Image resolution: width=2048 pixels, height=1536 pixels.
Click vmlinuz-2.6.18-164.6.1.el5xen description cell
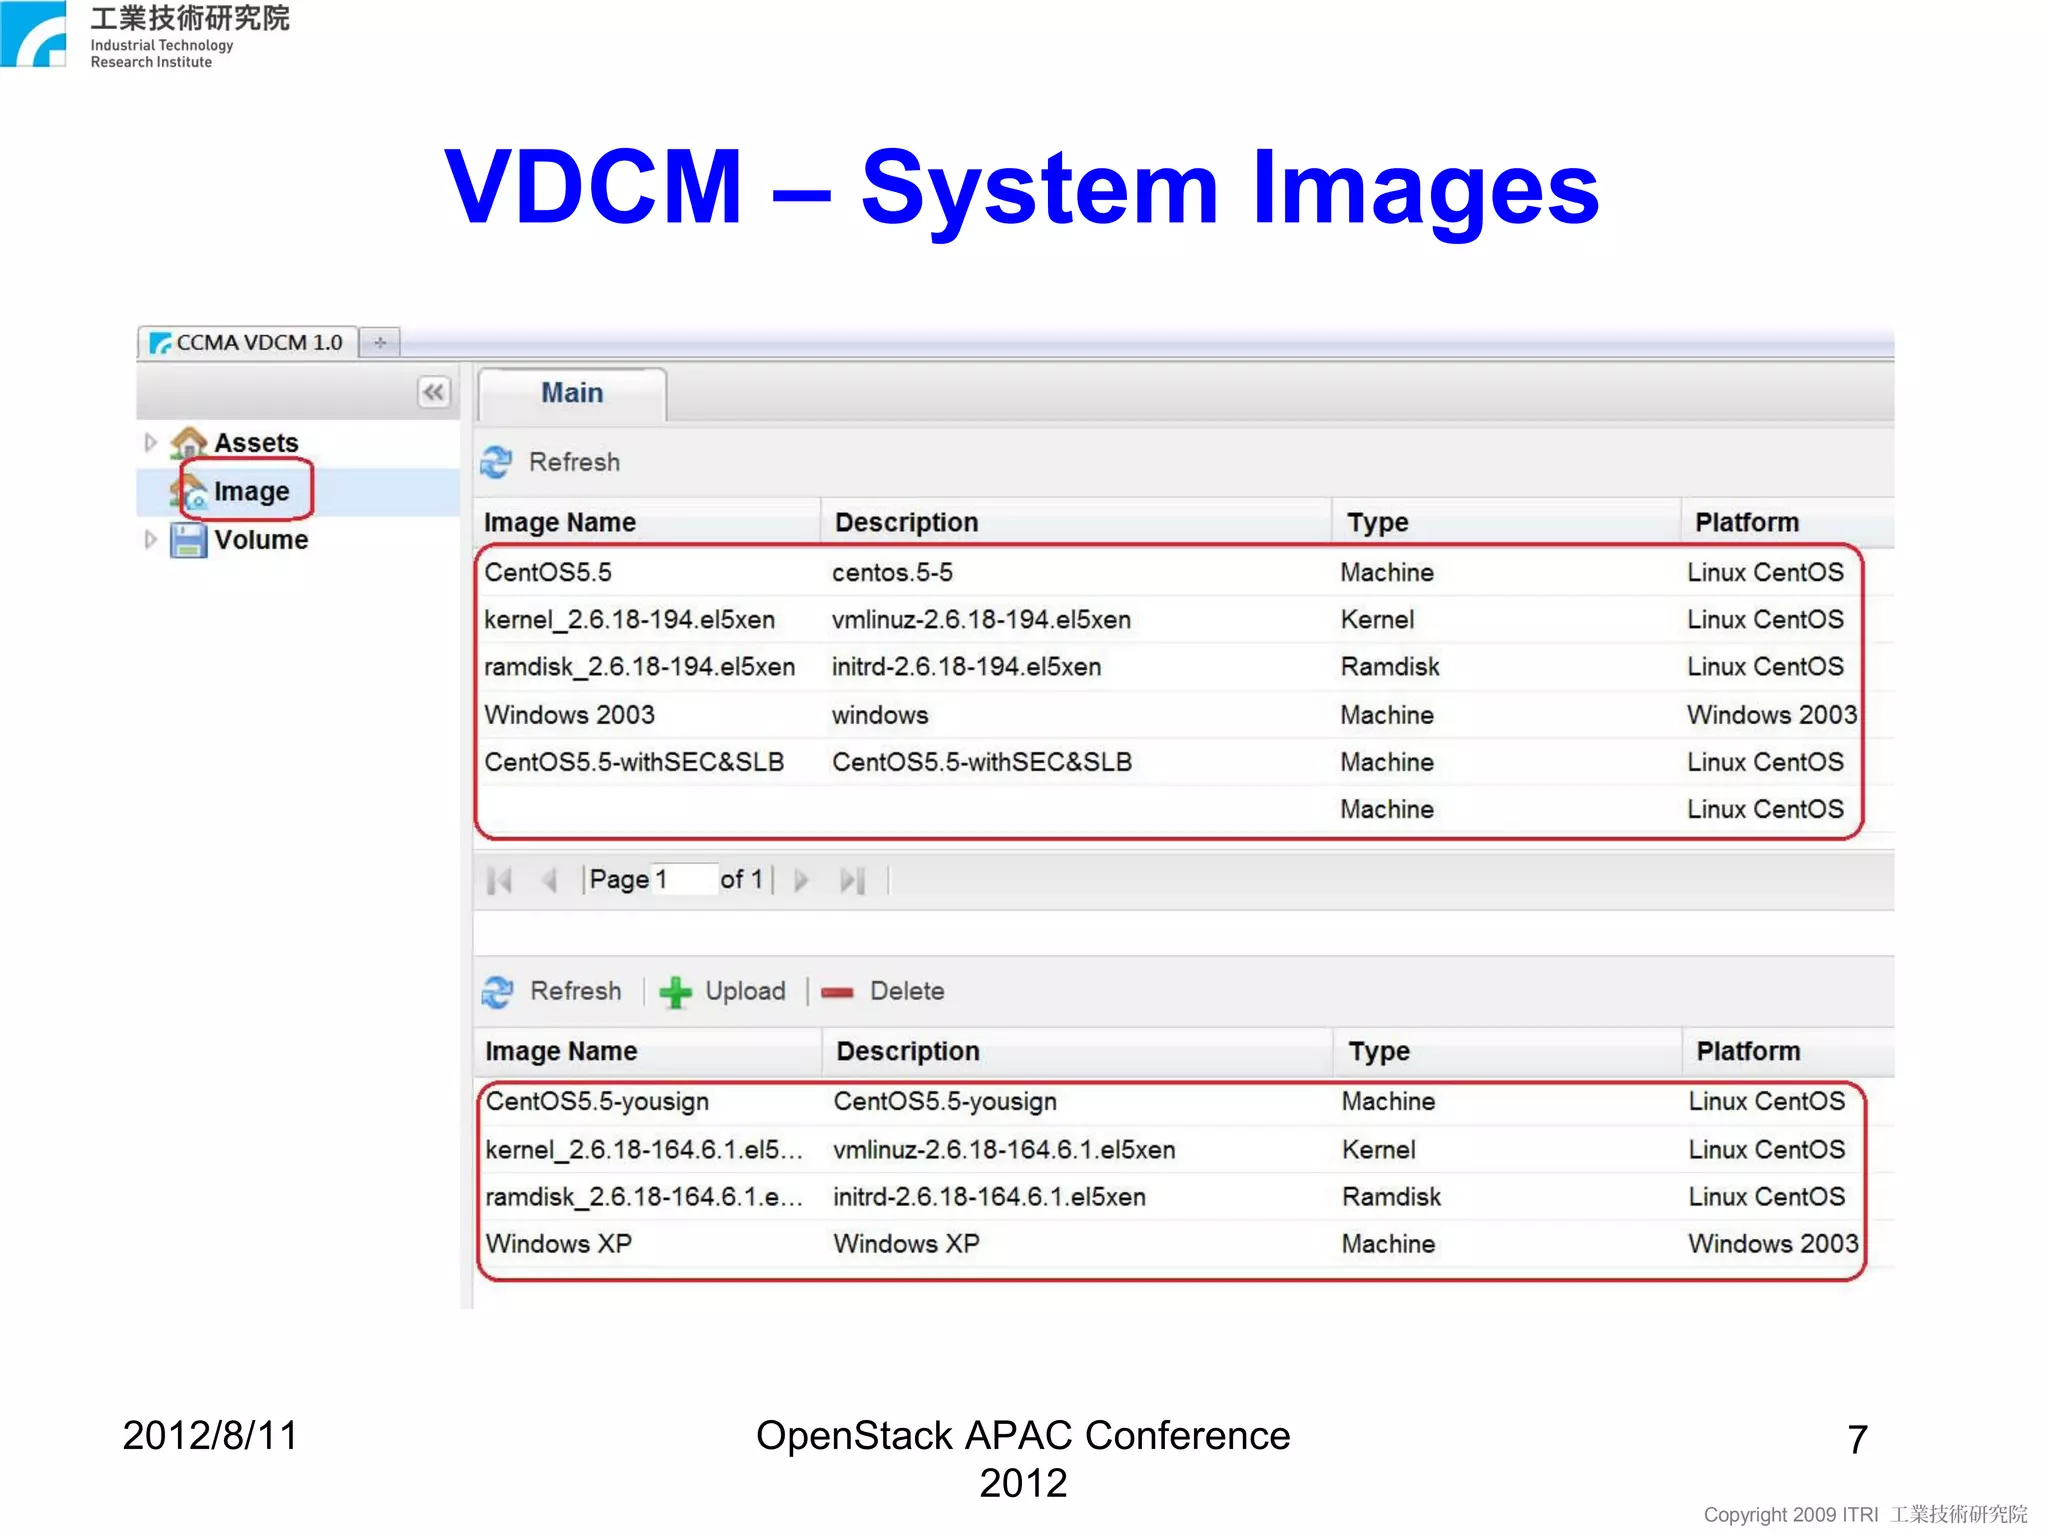click(1004, 1150)
